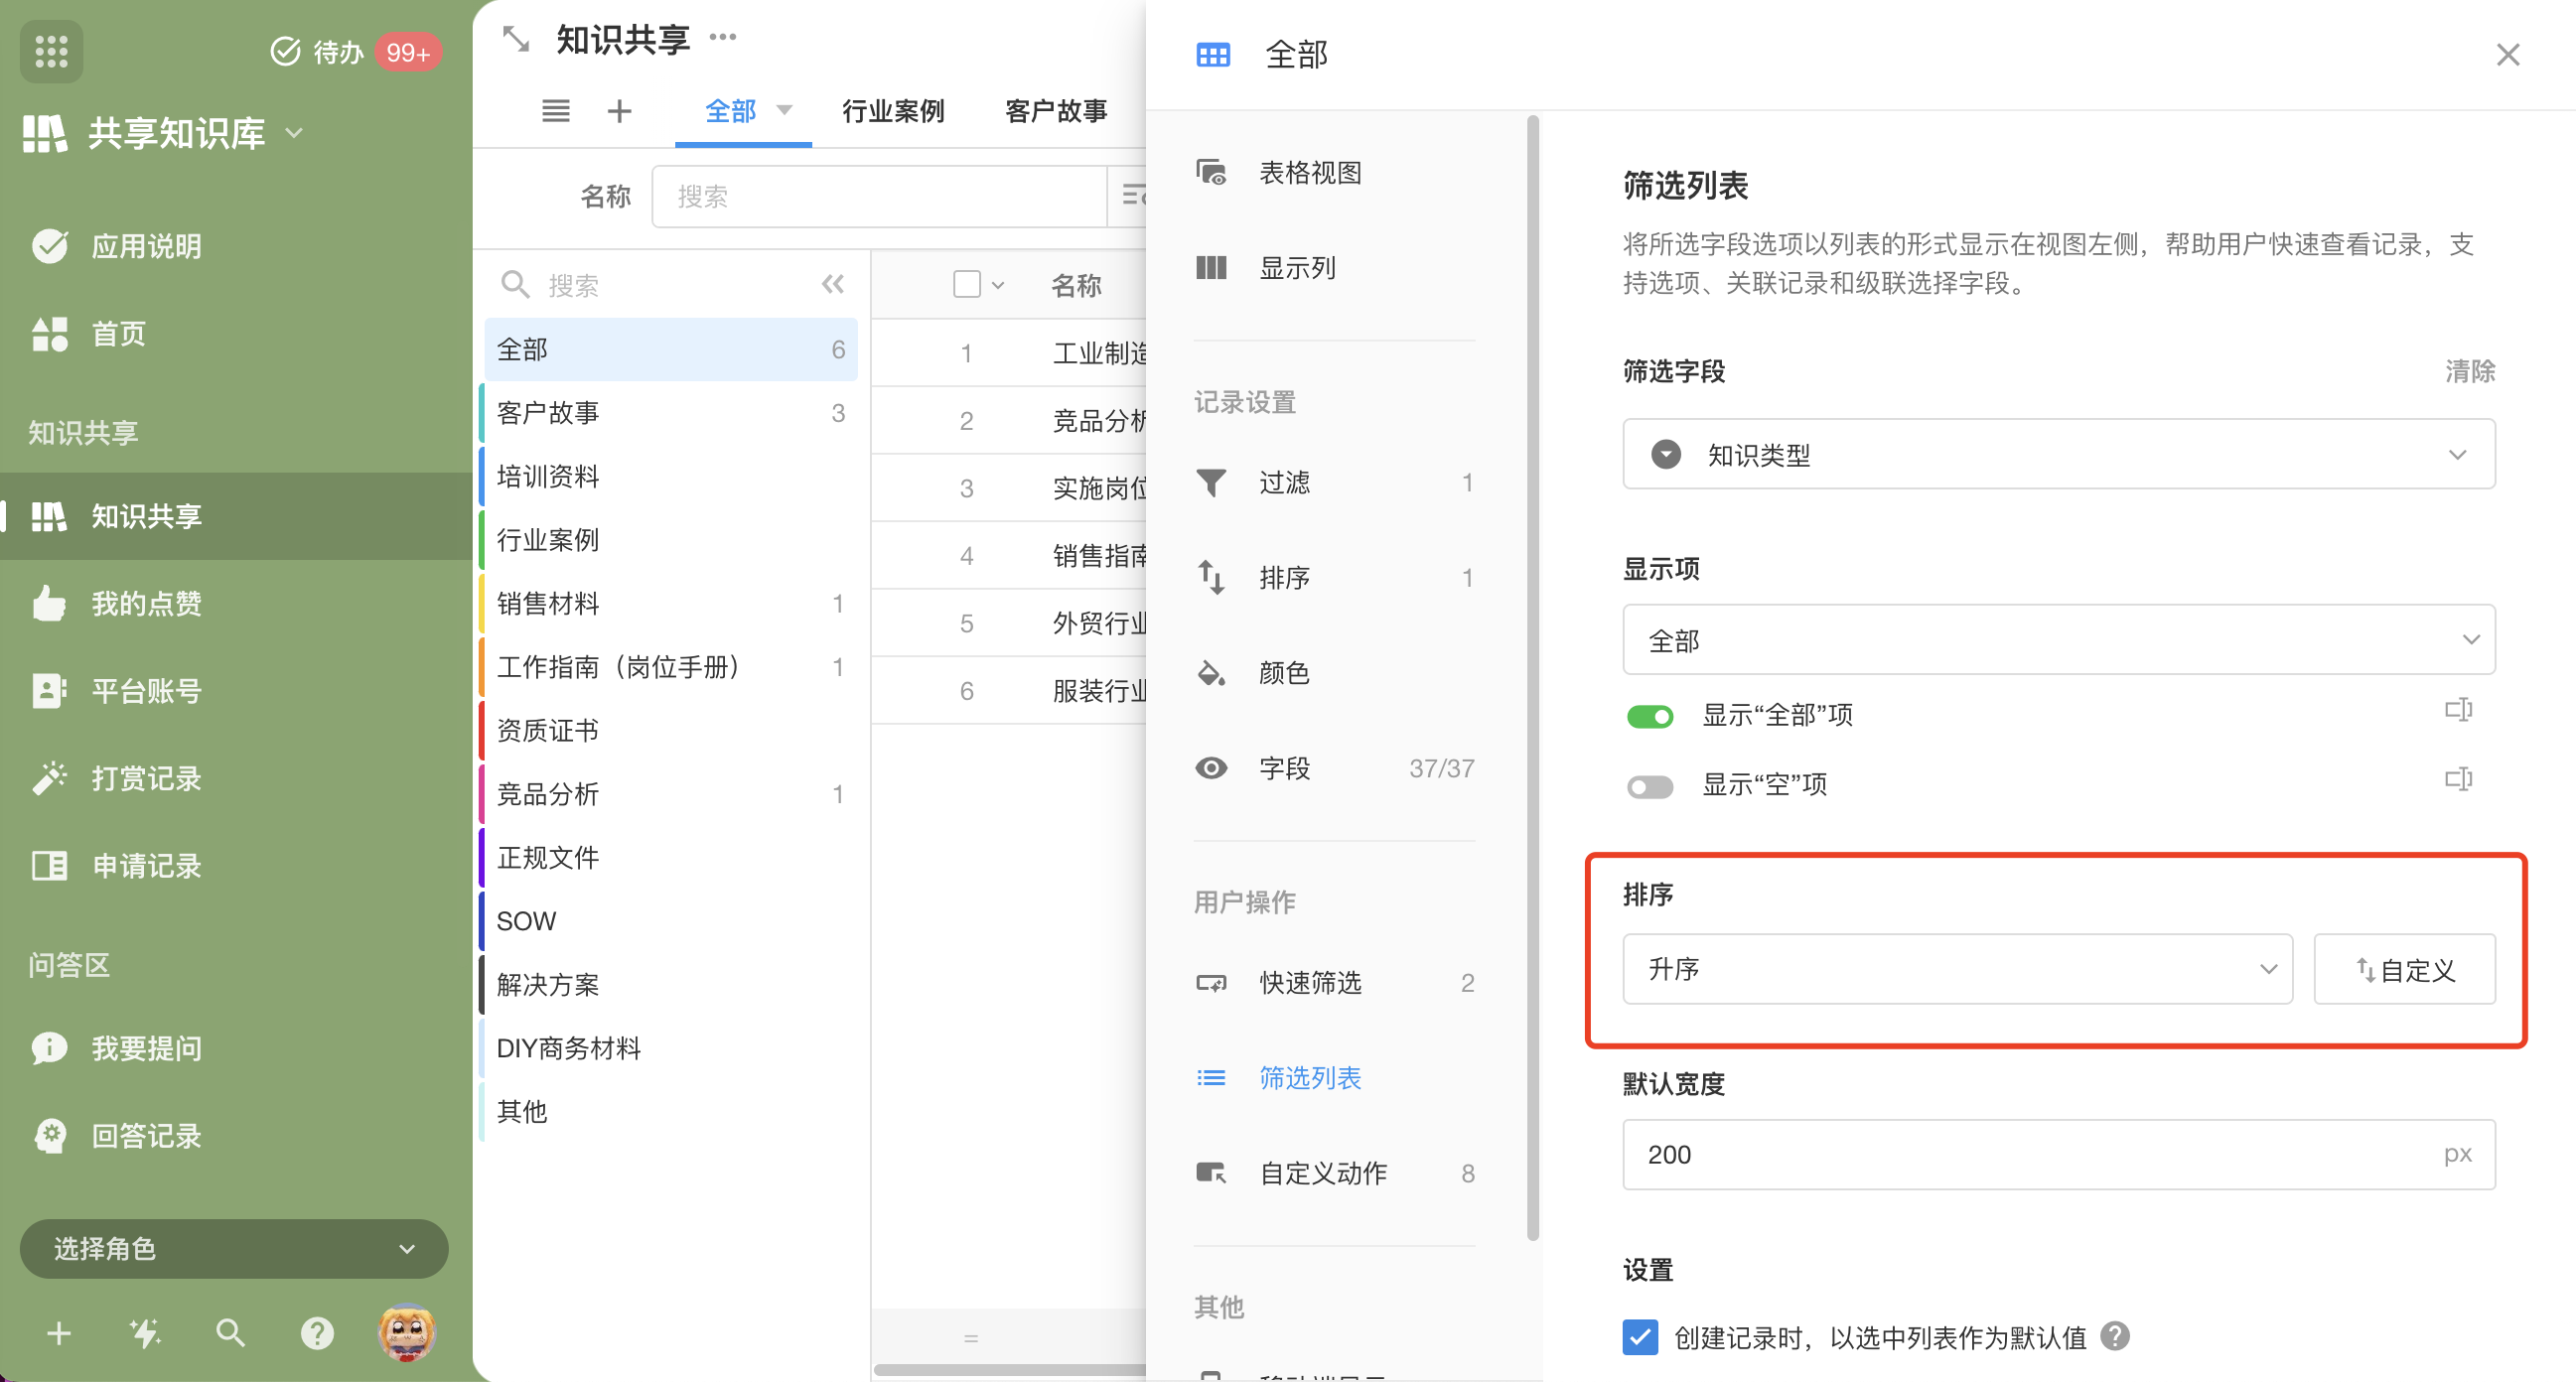Open the app grid launcher icon
The width and height of the screenshot is (2576, 1382).
tap(51, 51)
